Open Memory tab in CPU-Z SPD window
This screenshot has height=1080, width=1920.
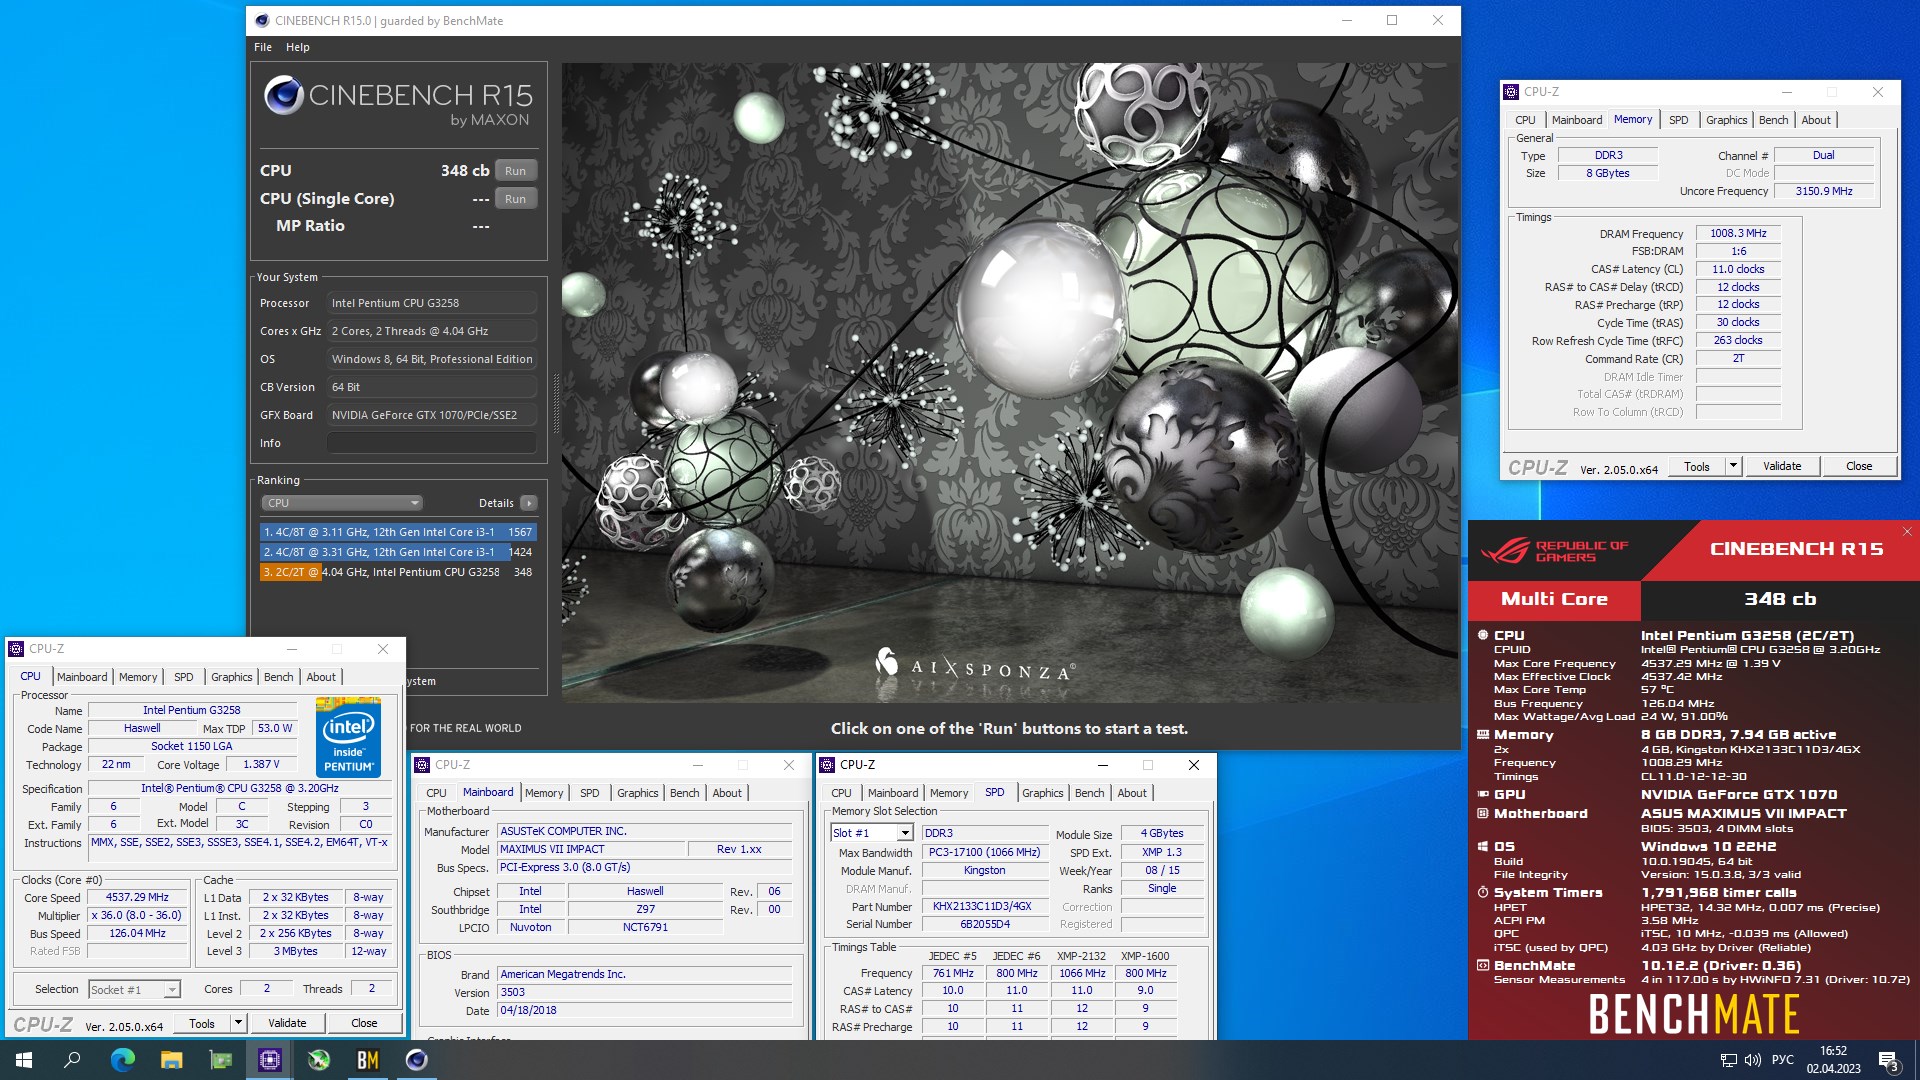point(949,793)
